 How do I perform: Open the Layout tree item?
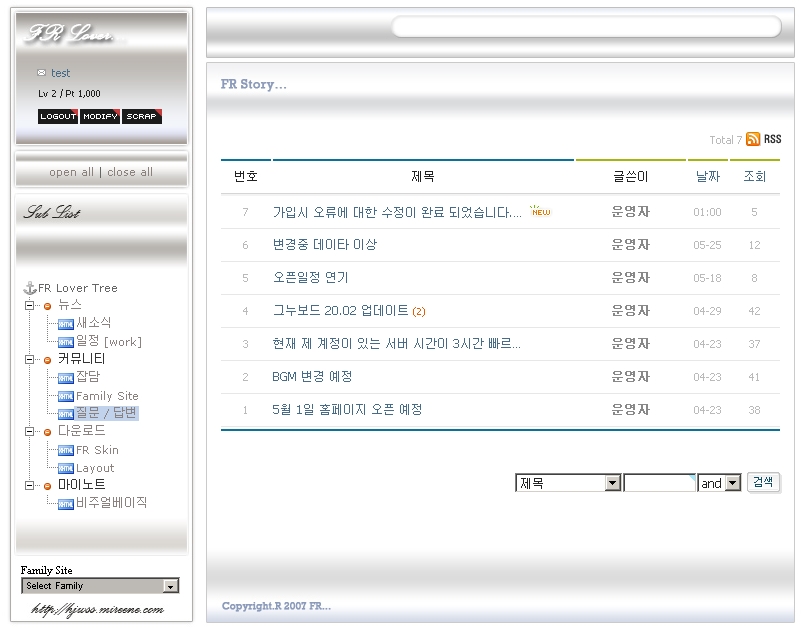point(95,468)
